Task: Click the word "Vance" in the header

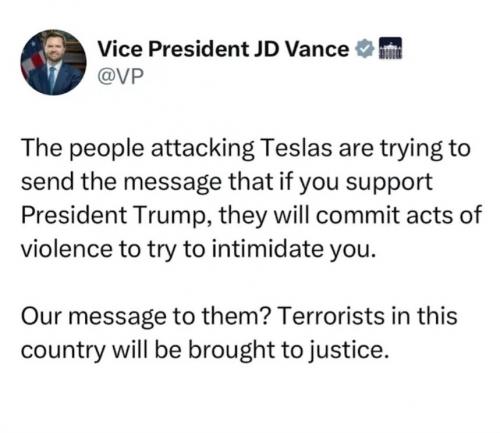Action: tap(318, 49)
